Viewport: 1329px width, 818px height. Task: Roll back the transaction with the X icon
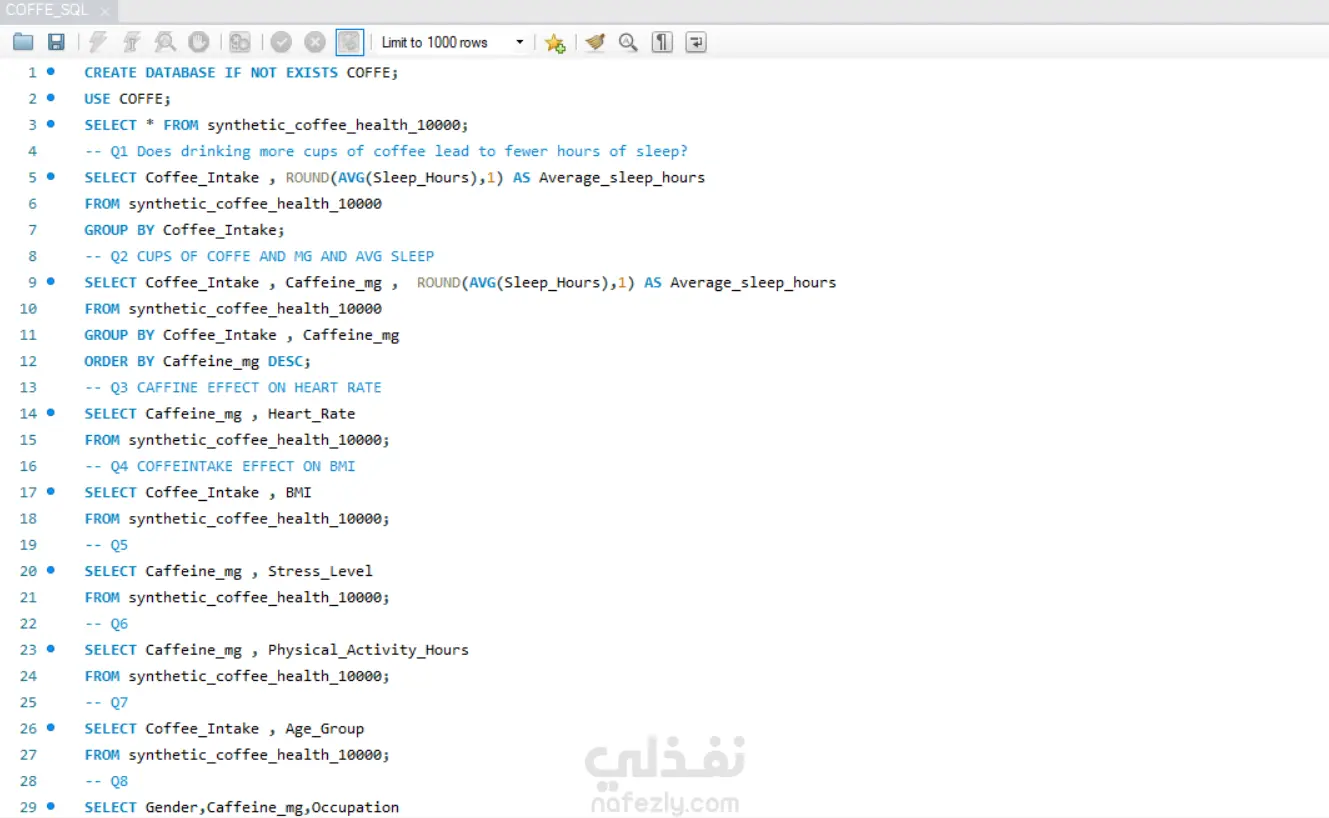[315, 42]
